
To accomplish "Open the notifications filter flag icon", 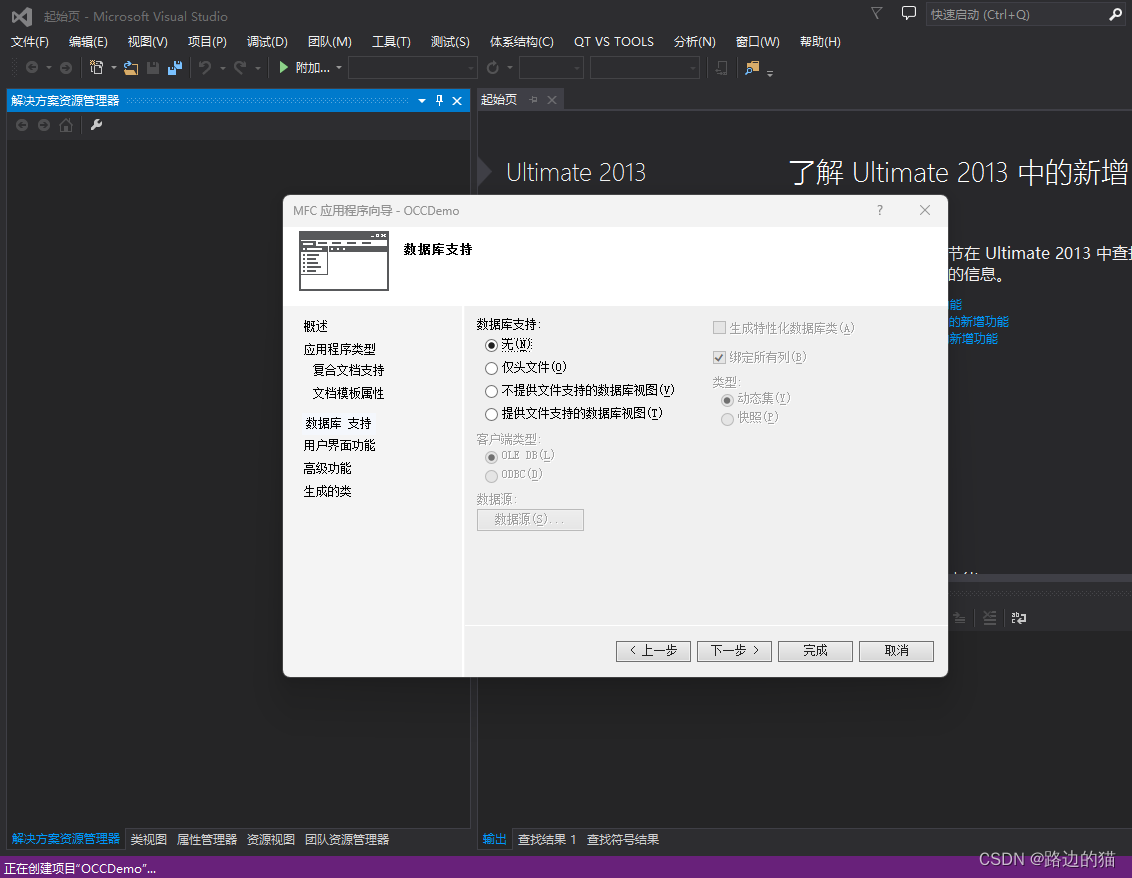I will pyautogui.click(x=876, y=14).
